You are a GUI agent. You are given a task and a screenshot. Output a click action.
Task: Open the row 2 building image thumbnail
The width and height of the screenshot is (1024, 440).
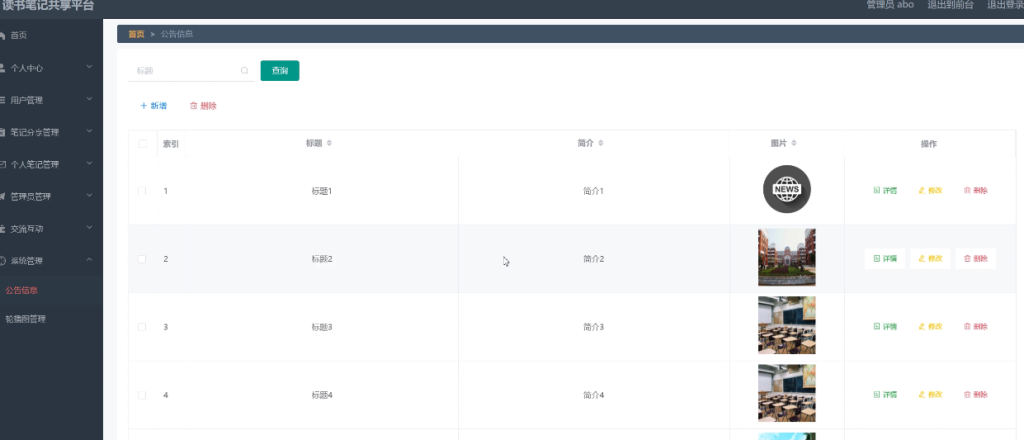click(787, 258)
